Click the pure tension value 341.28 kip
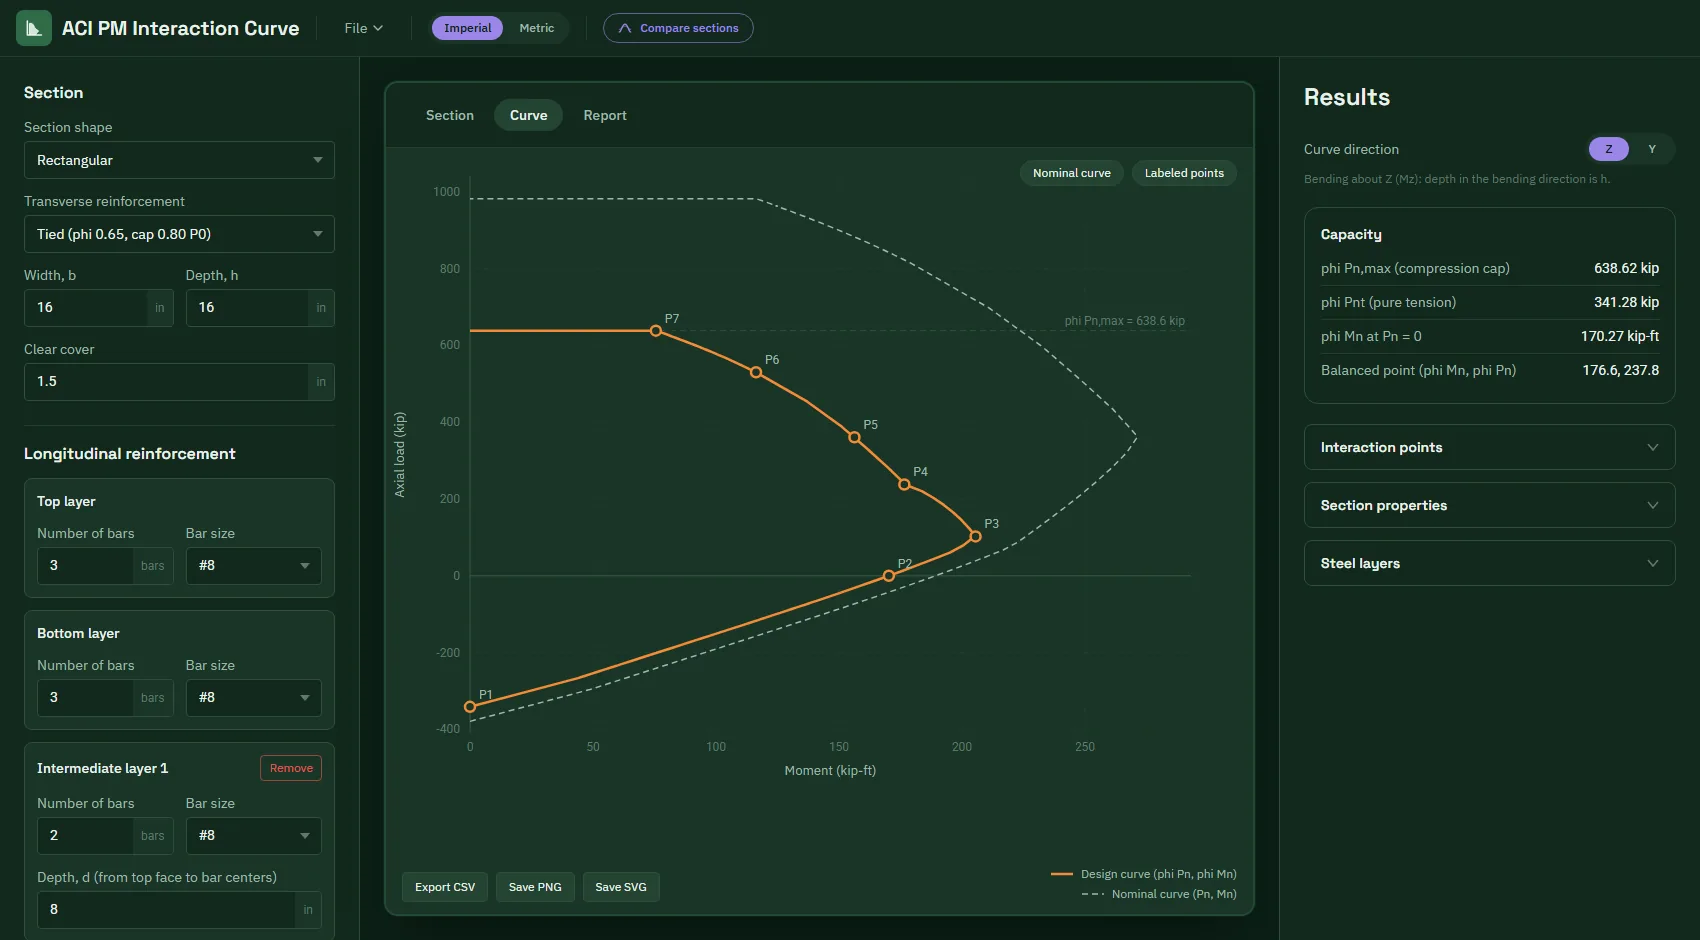The image size is (1700, 940). pyautogui.click(x=1626, y=302)
